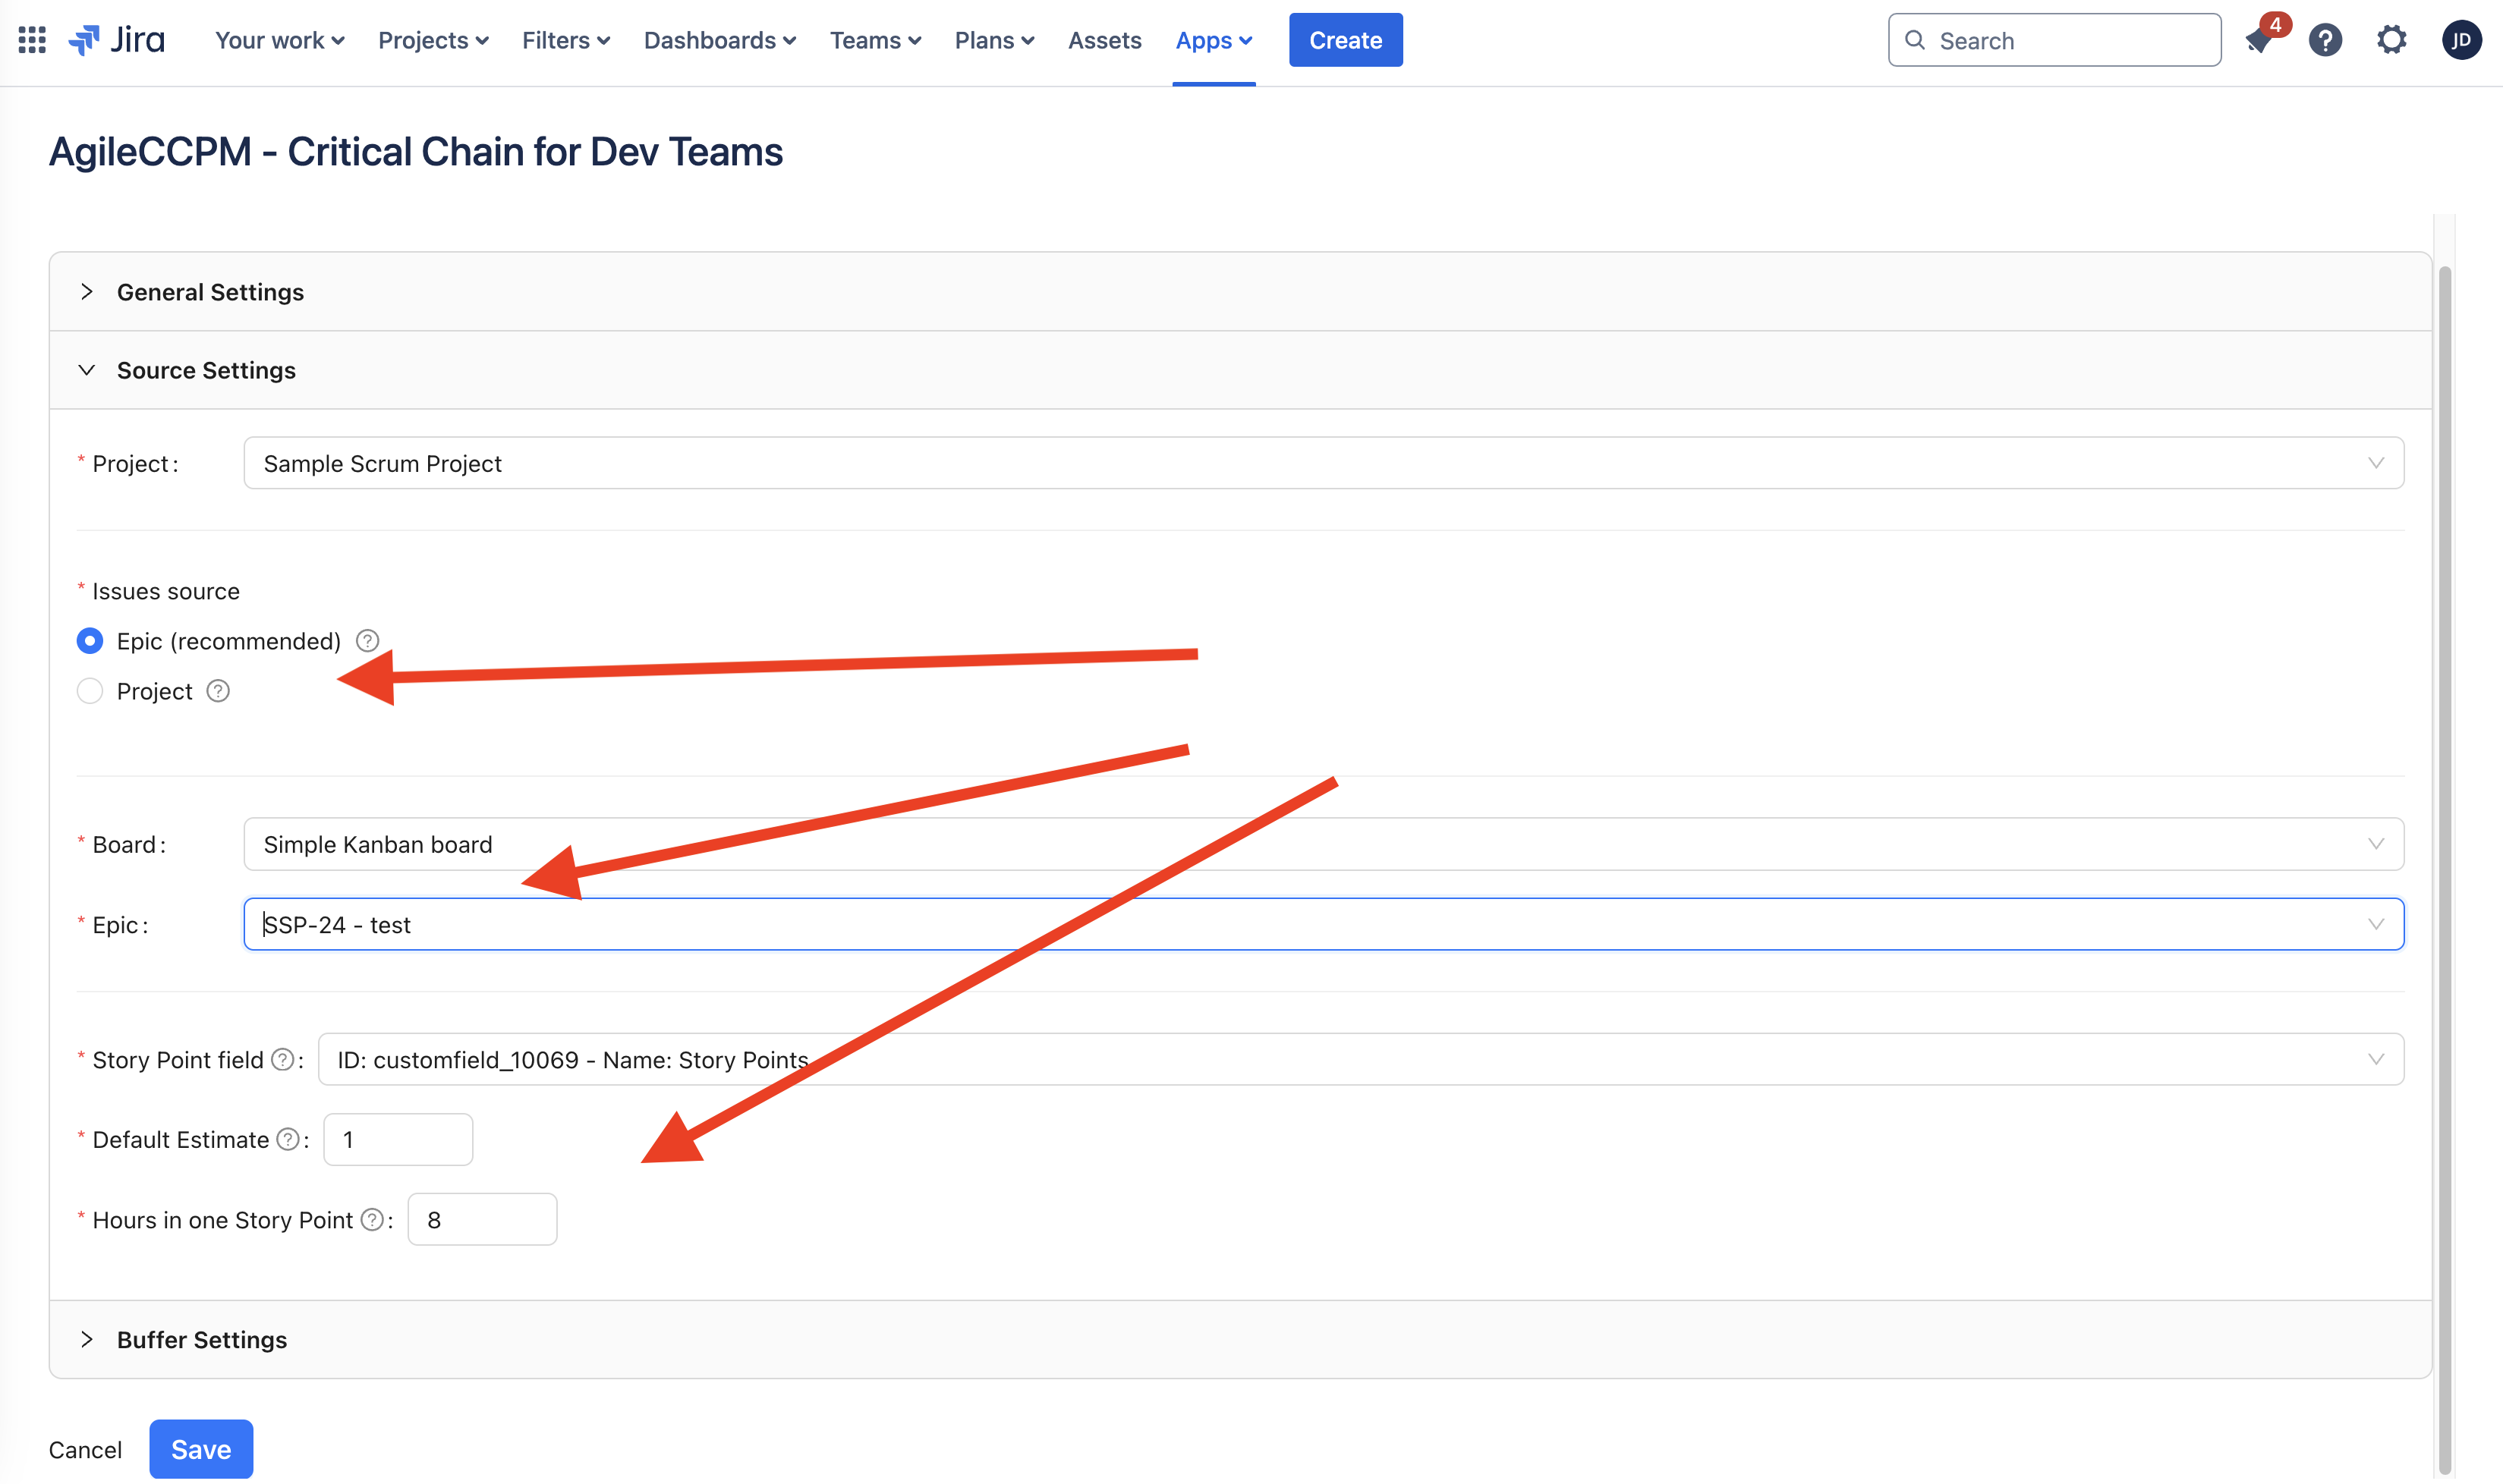Open the Story Point field dropdown
Viewport: 2503px width, 1484px height.
[x=1360, y=1059]
